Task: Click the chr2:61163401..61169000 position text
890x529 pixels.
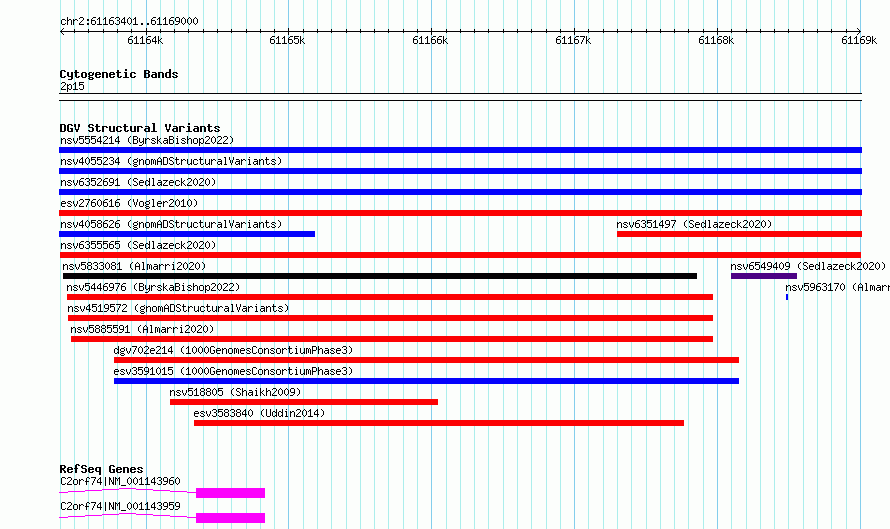Action: pos(129,21)
